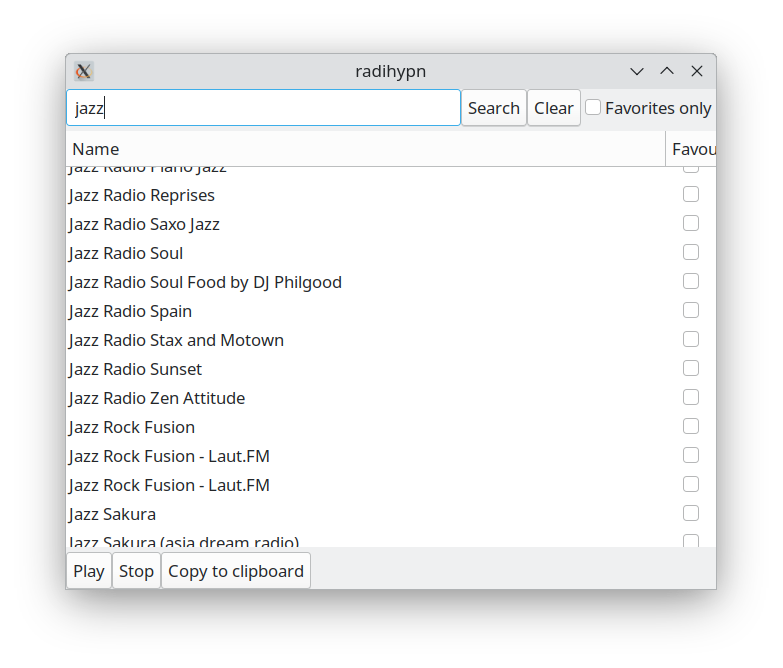783x668 pixels.
Task: Stop the radio playback
Action: [136, 571]
